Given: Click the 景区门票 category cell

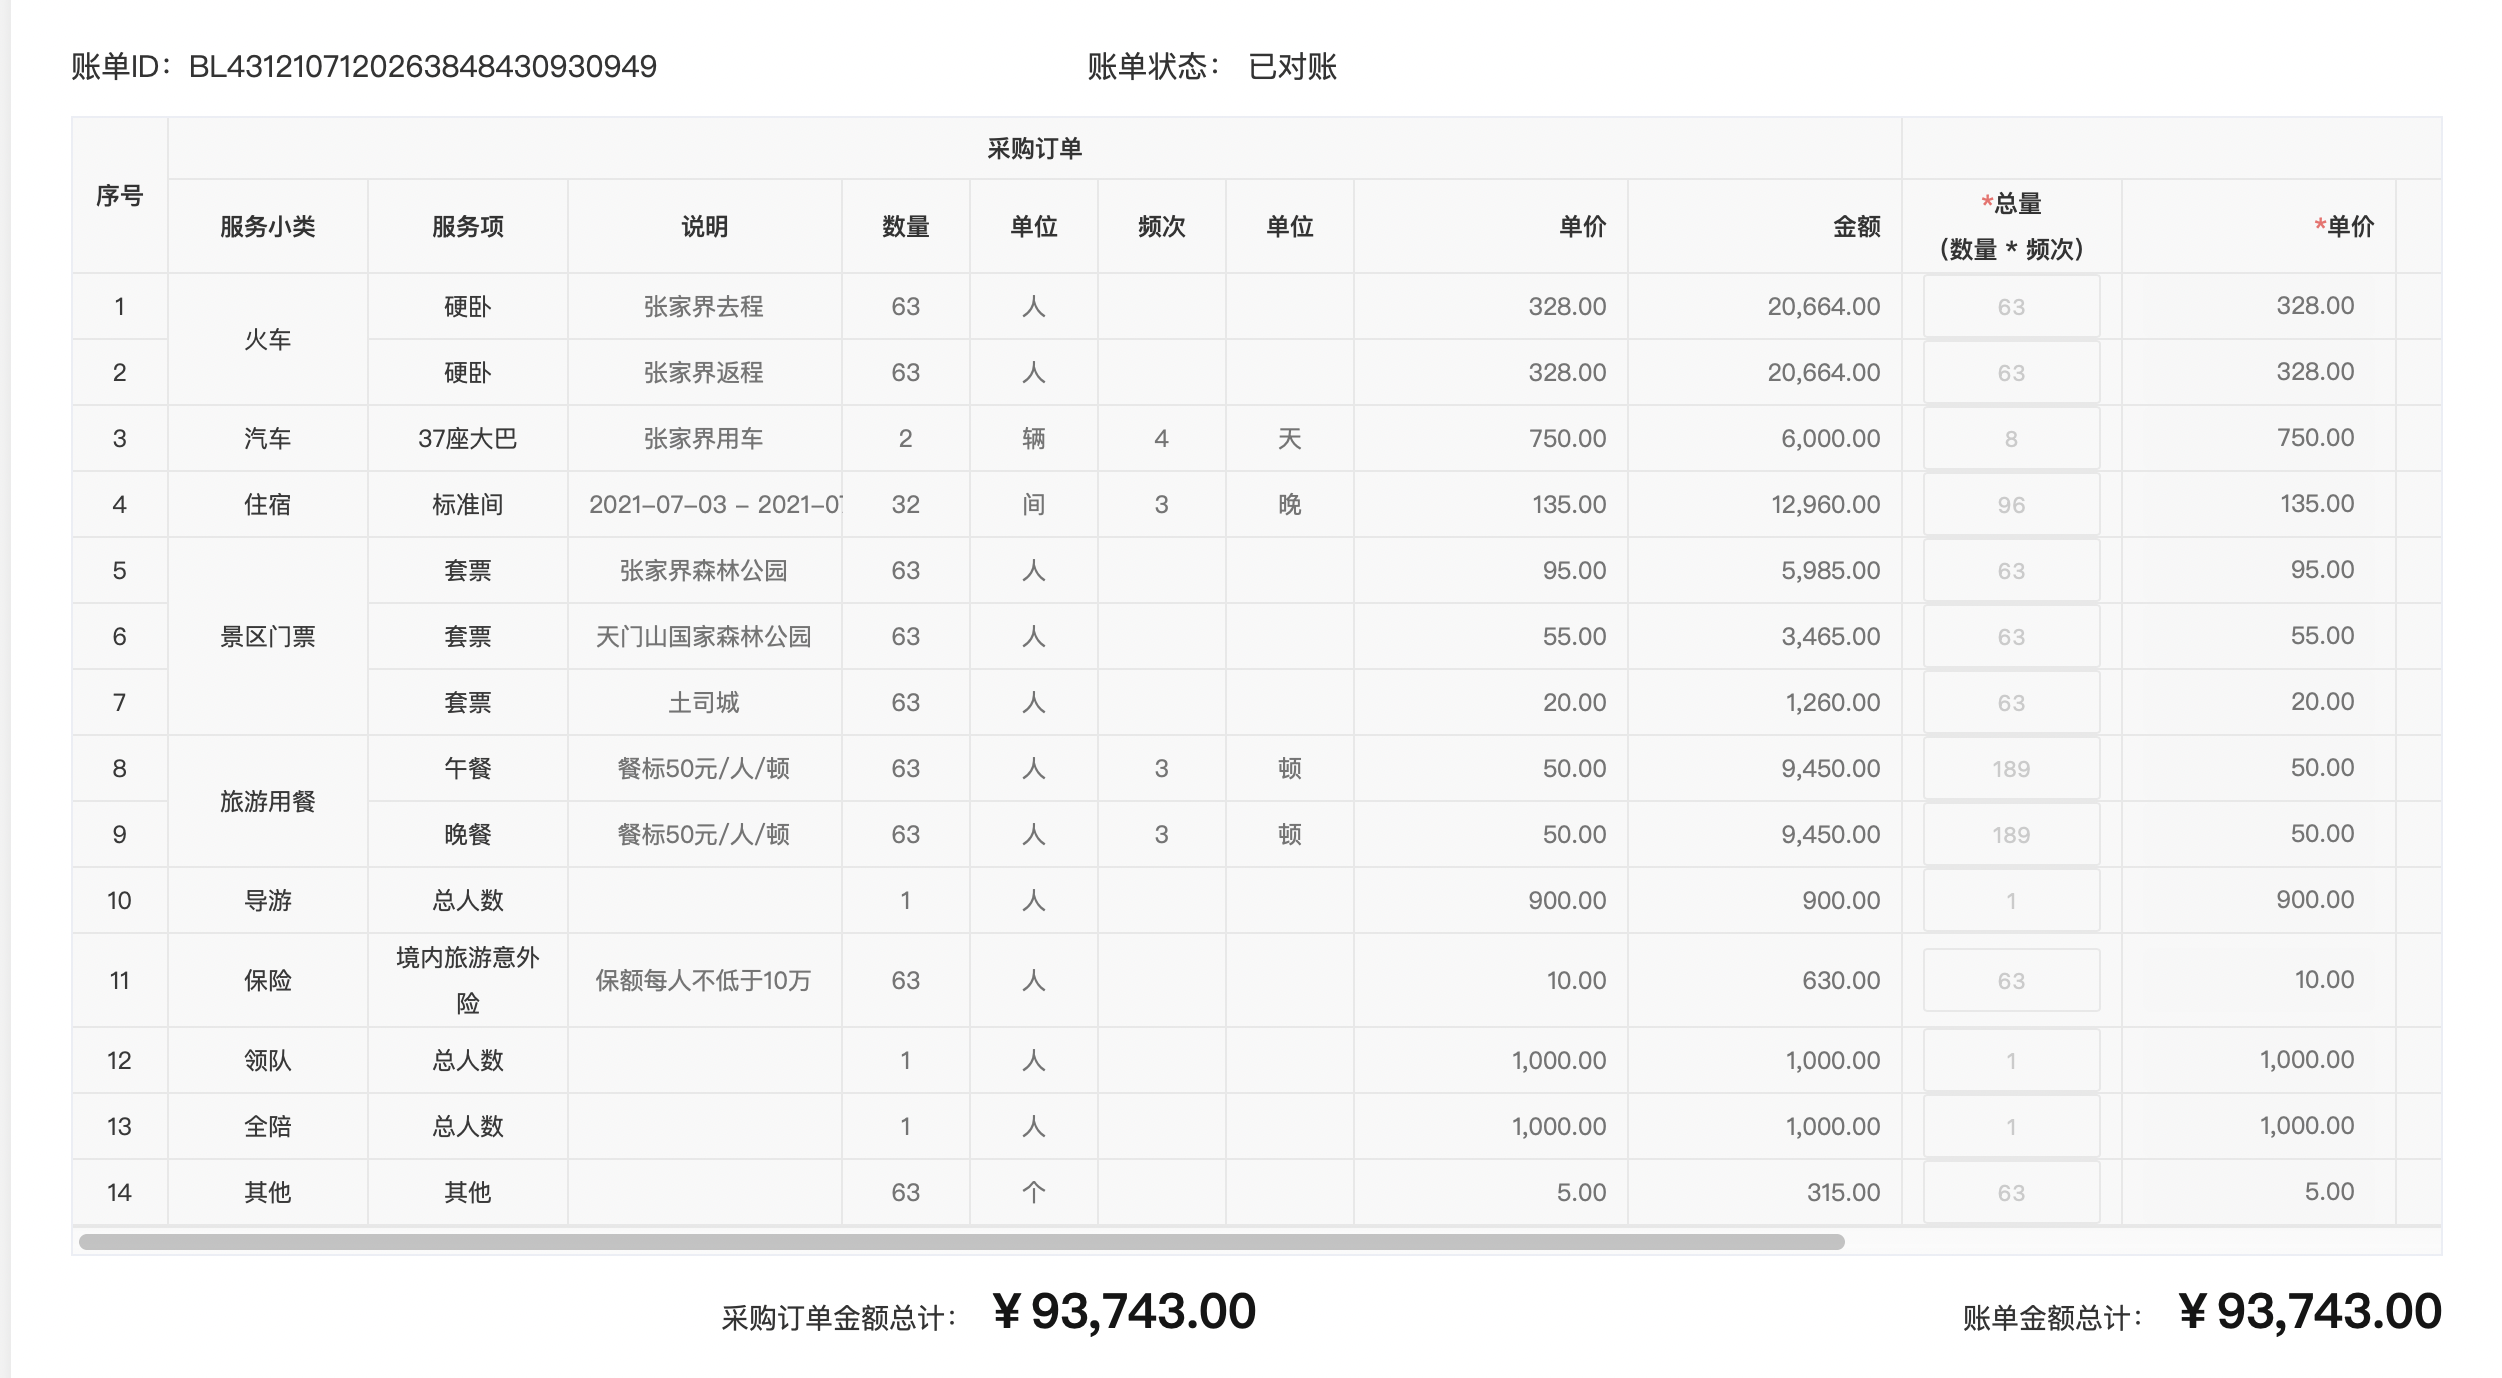Looking at the screenshot, I should [267, 637].
